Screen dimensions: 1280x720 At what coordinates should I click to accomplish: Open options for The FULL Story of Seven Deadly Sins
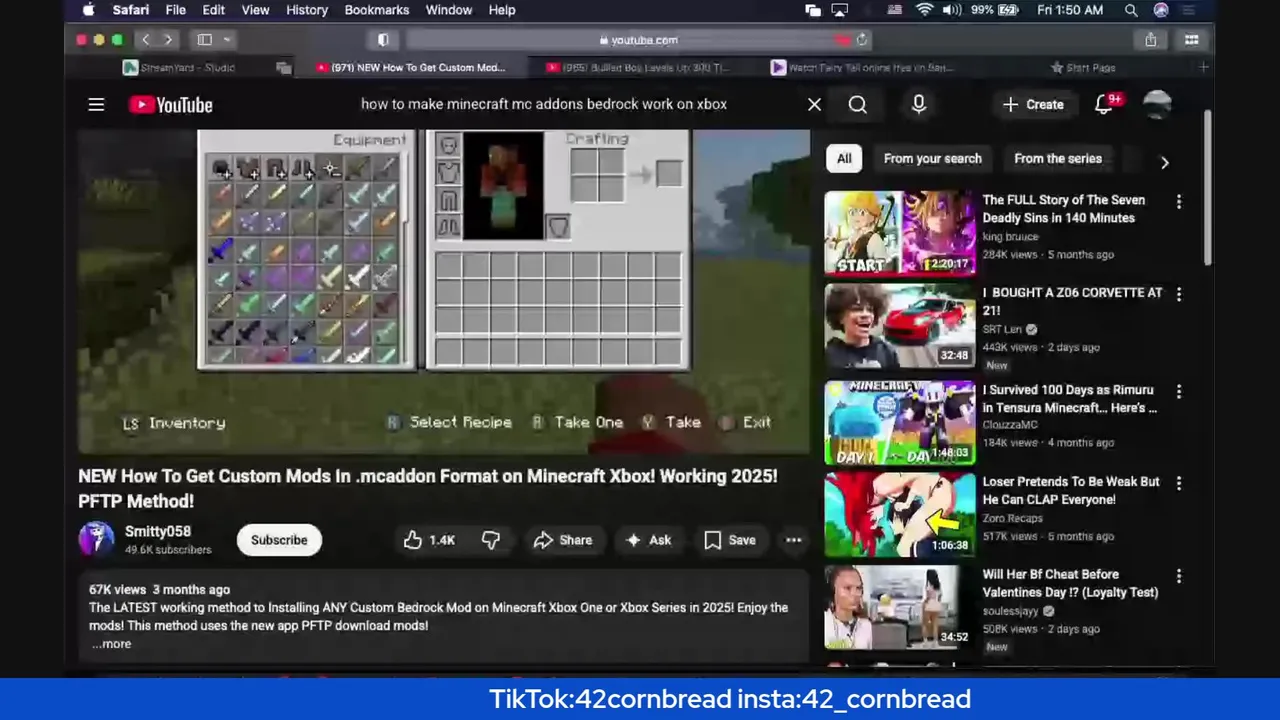point(1178,202)
